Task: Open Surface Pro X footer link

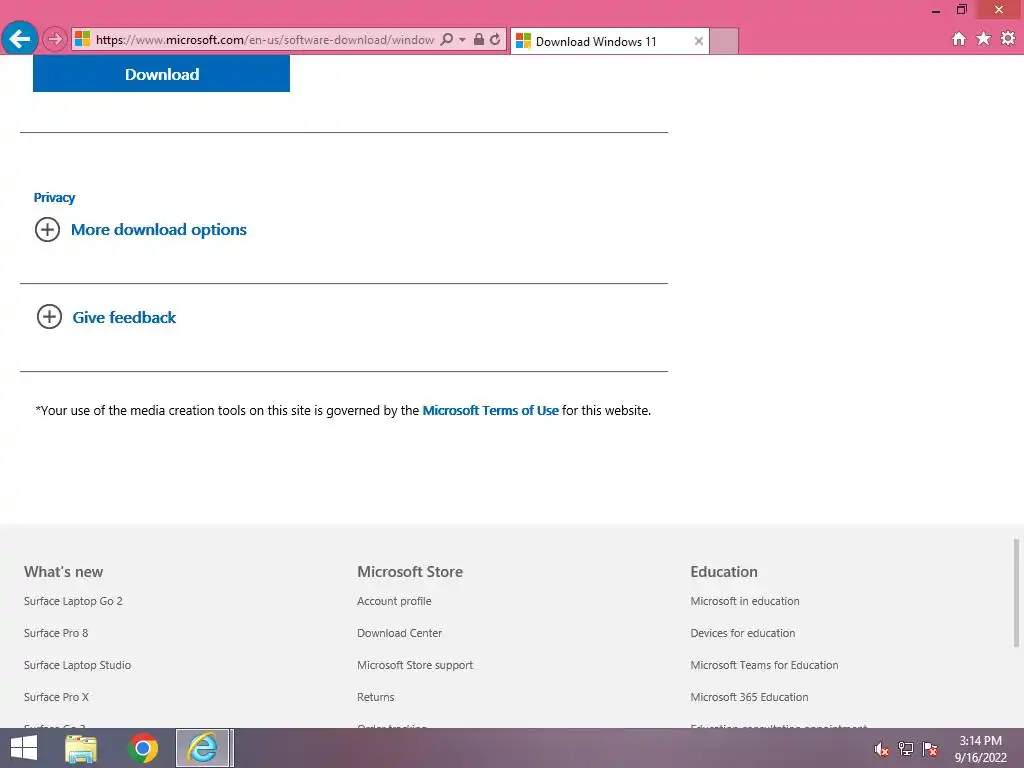Action: tap(56, 697)
